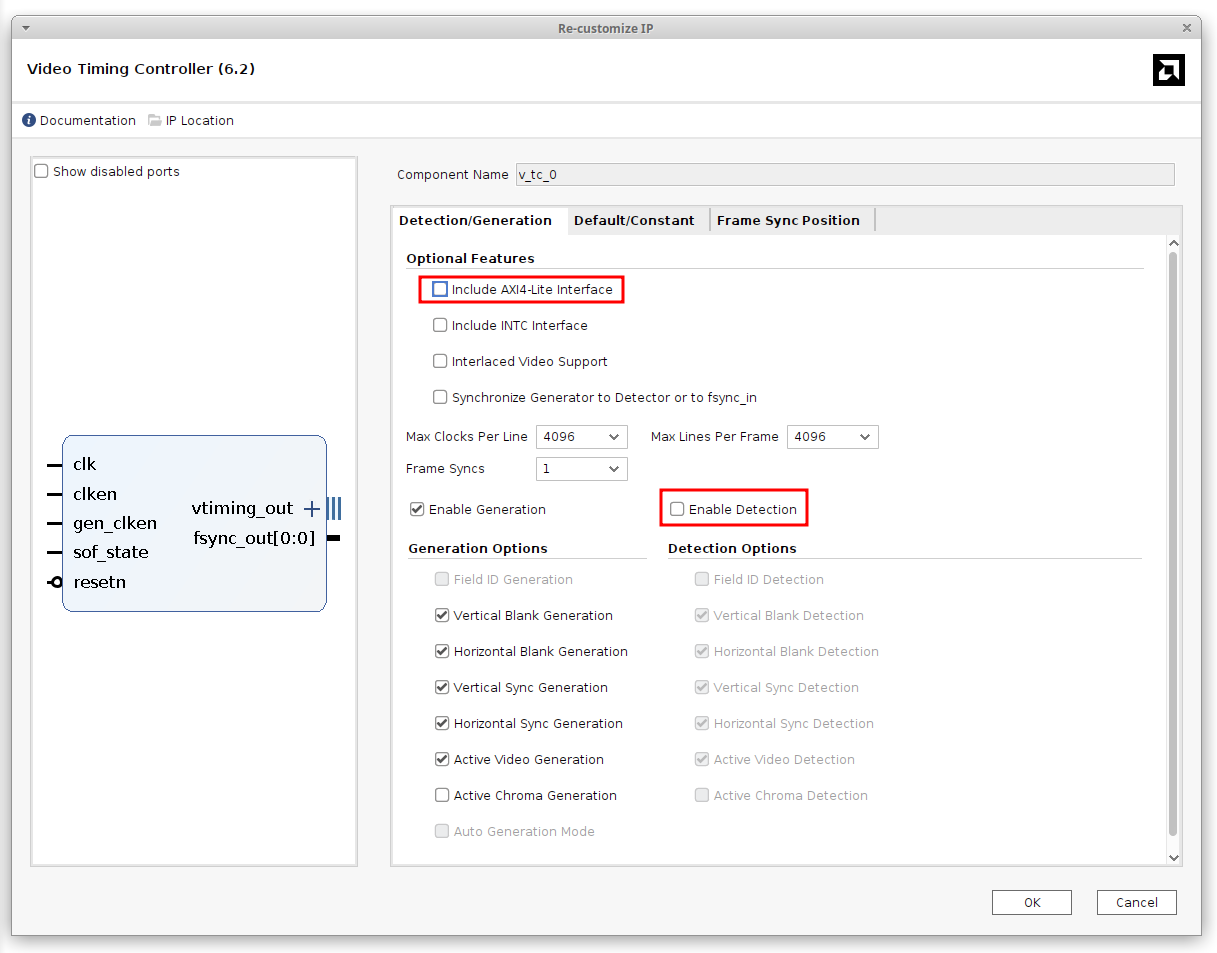This screenshot has width=1217, height=953.
Task: Click the scrollbar down arrow
Action: tap(1174, 858)
